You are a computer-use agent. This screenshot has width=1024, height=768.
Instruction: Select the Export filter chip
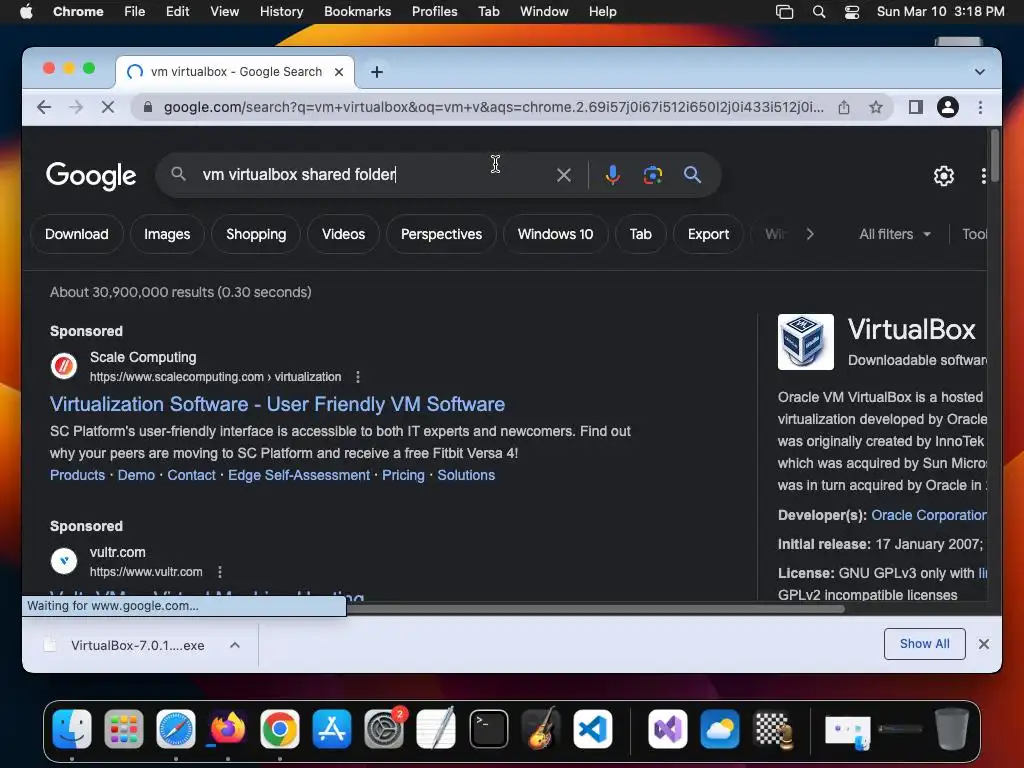pyautogui.click(x=708, y=234)
